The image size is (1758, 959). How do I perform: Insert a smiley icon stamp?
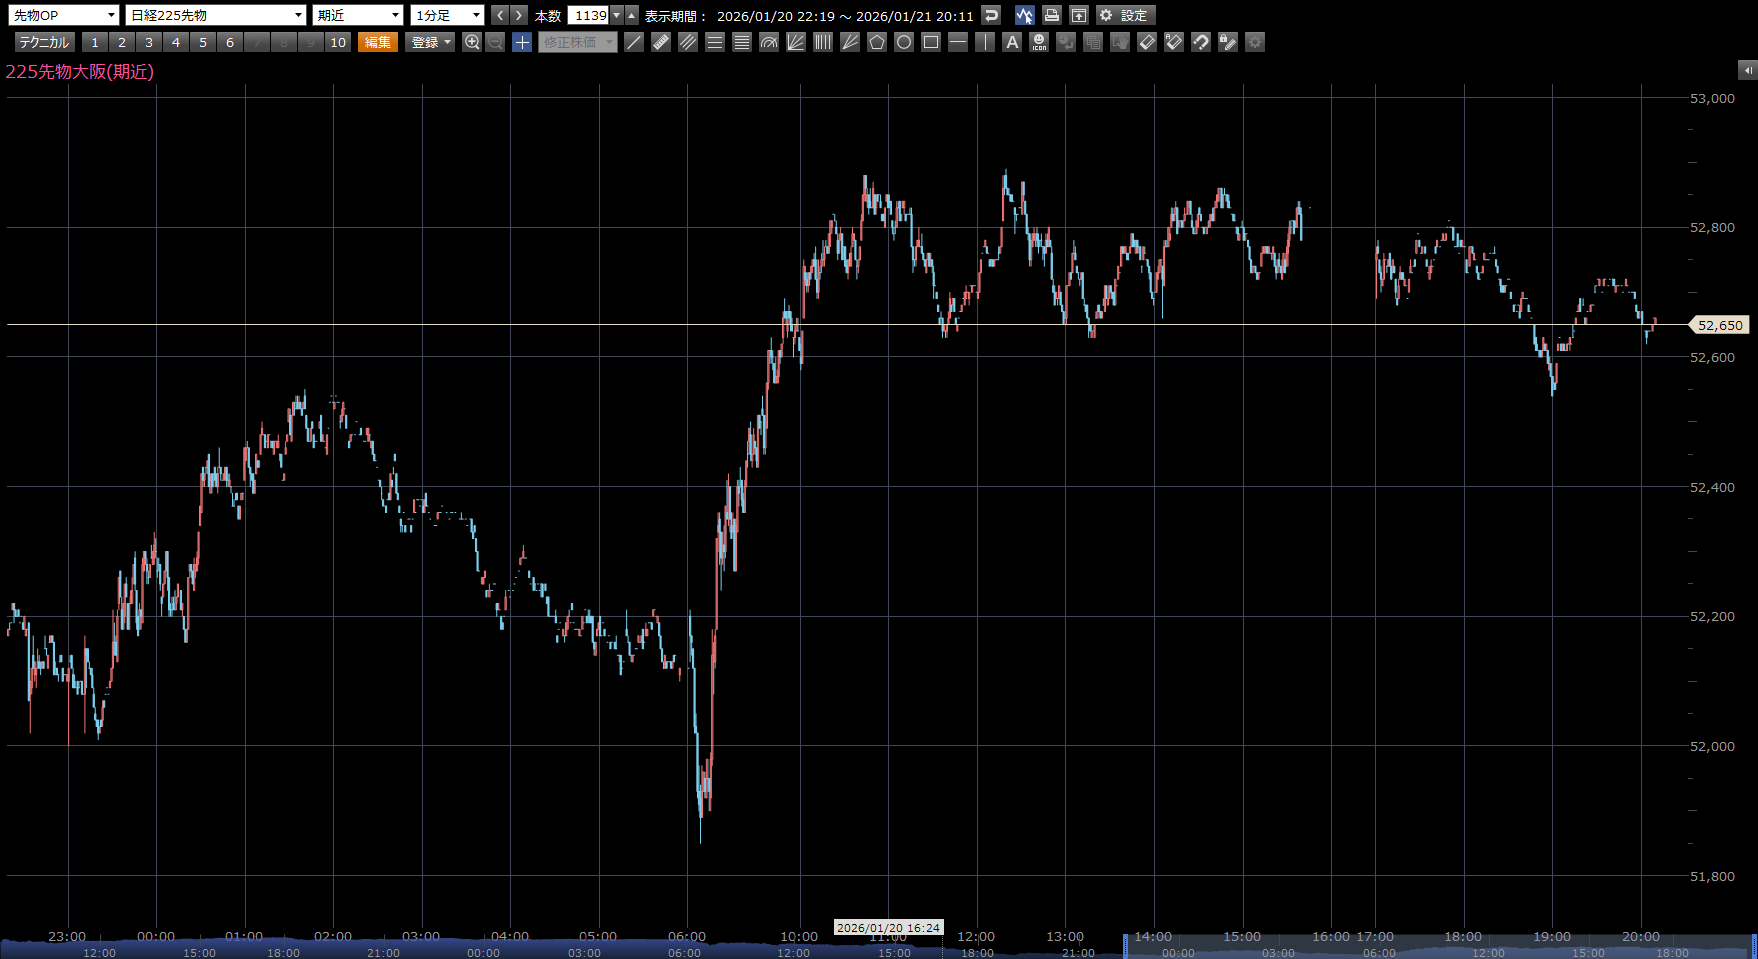pos(1039,42)
